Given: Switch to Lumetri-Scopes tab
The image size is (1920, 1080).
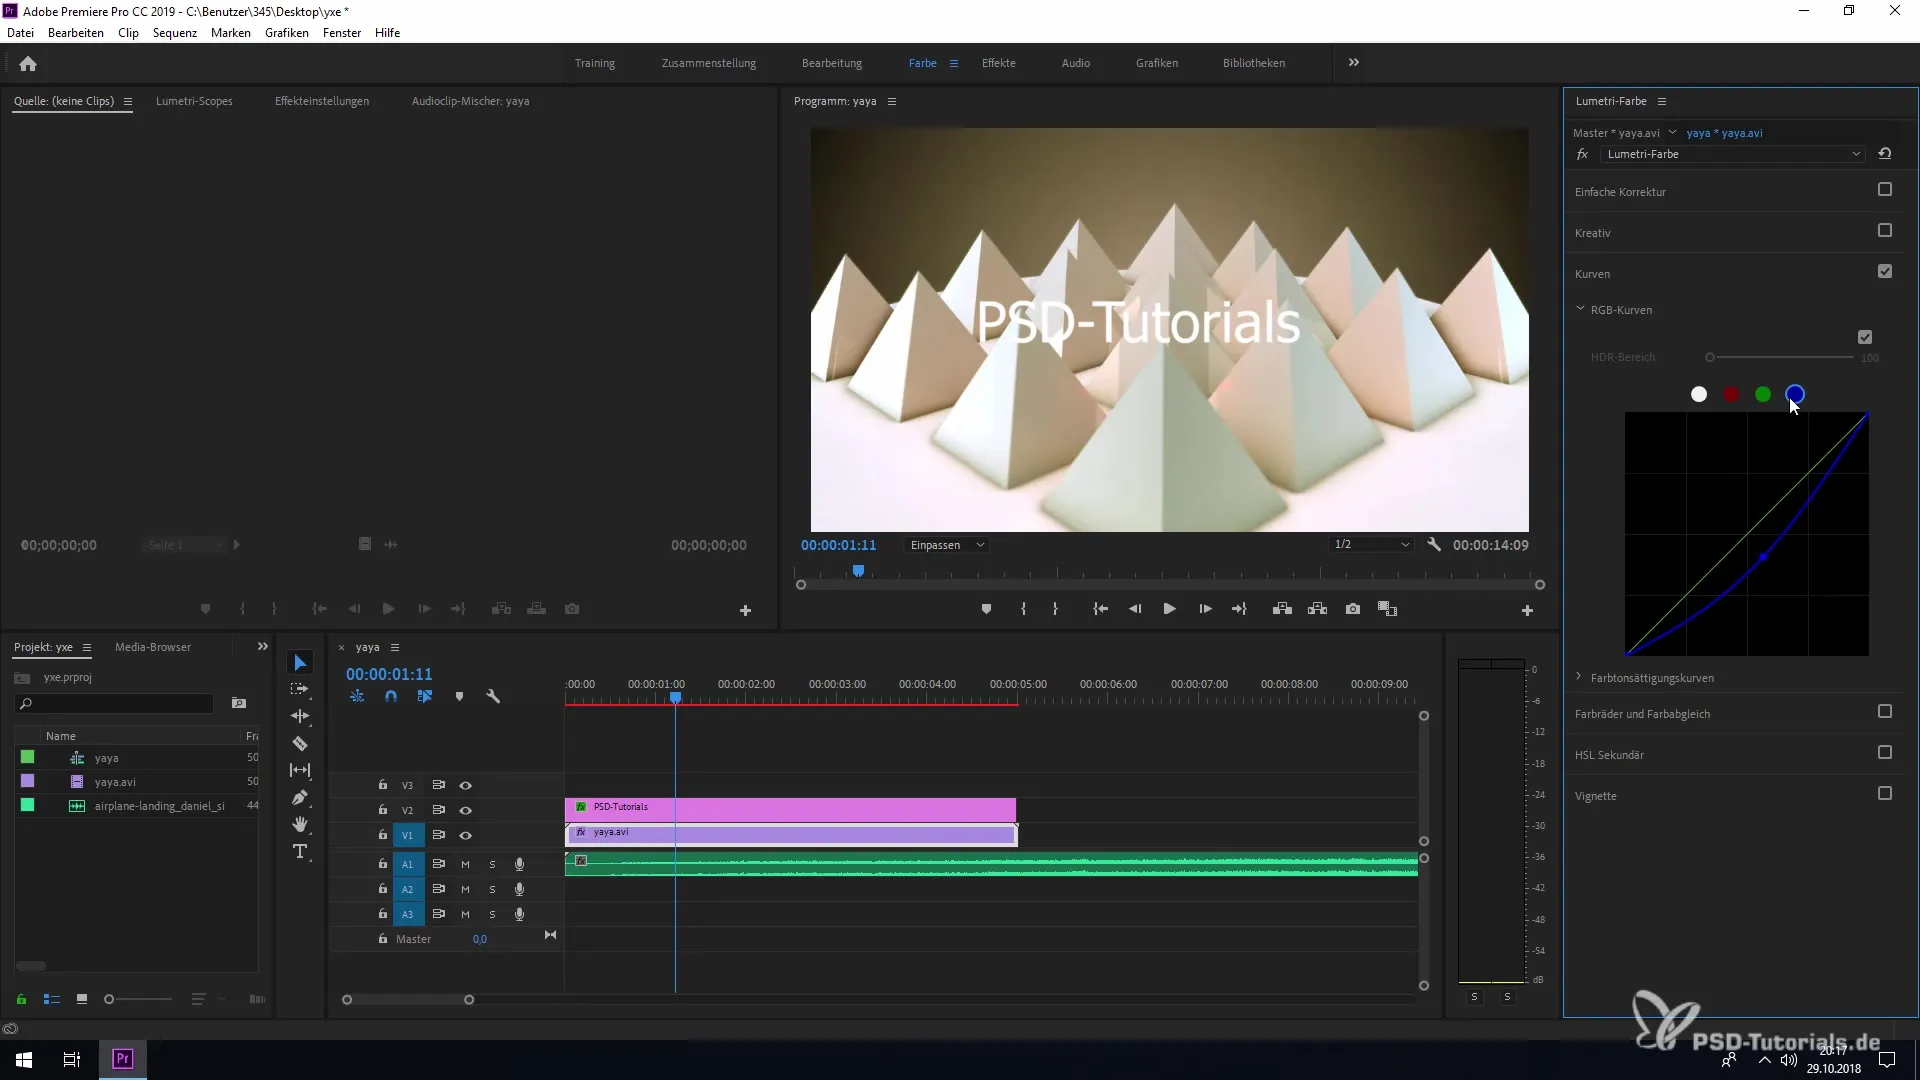Looking at the screenshot, I should click(194, 101).
